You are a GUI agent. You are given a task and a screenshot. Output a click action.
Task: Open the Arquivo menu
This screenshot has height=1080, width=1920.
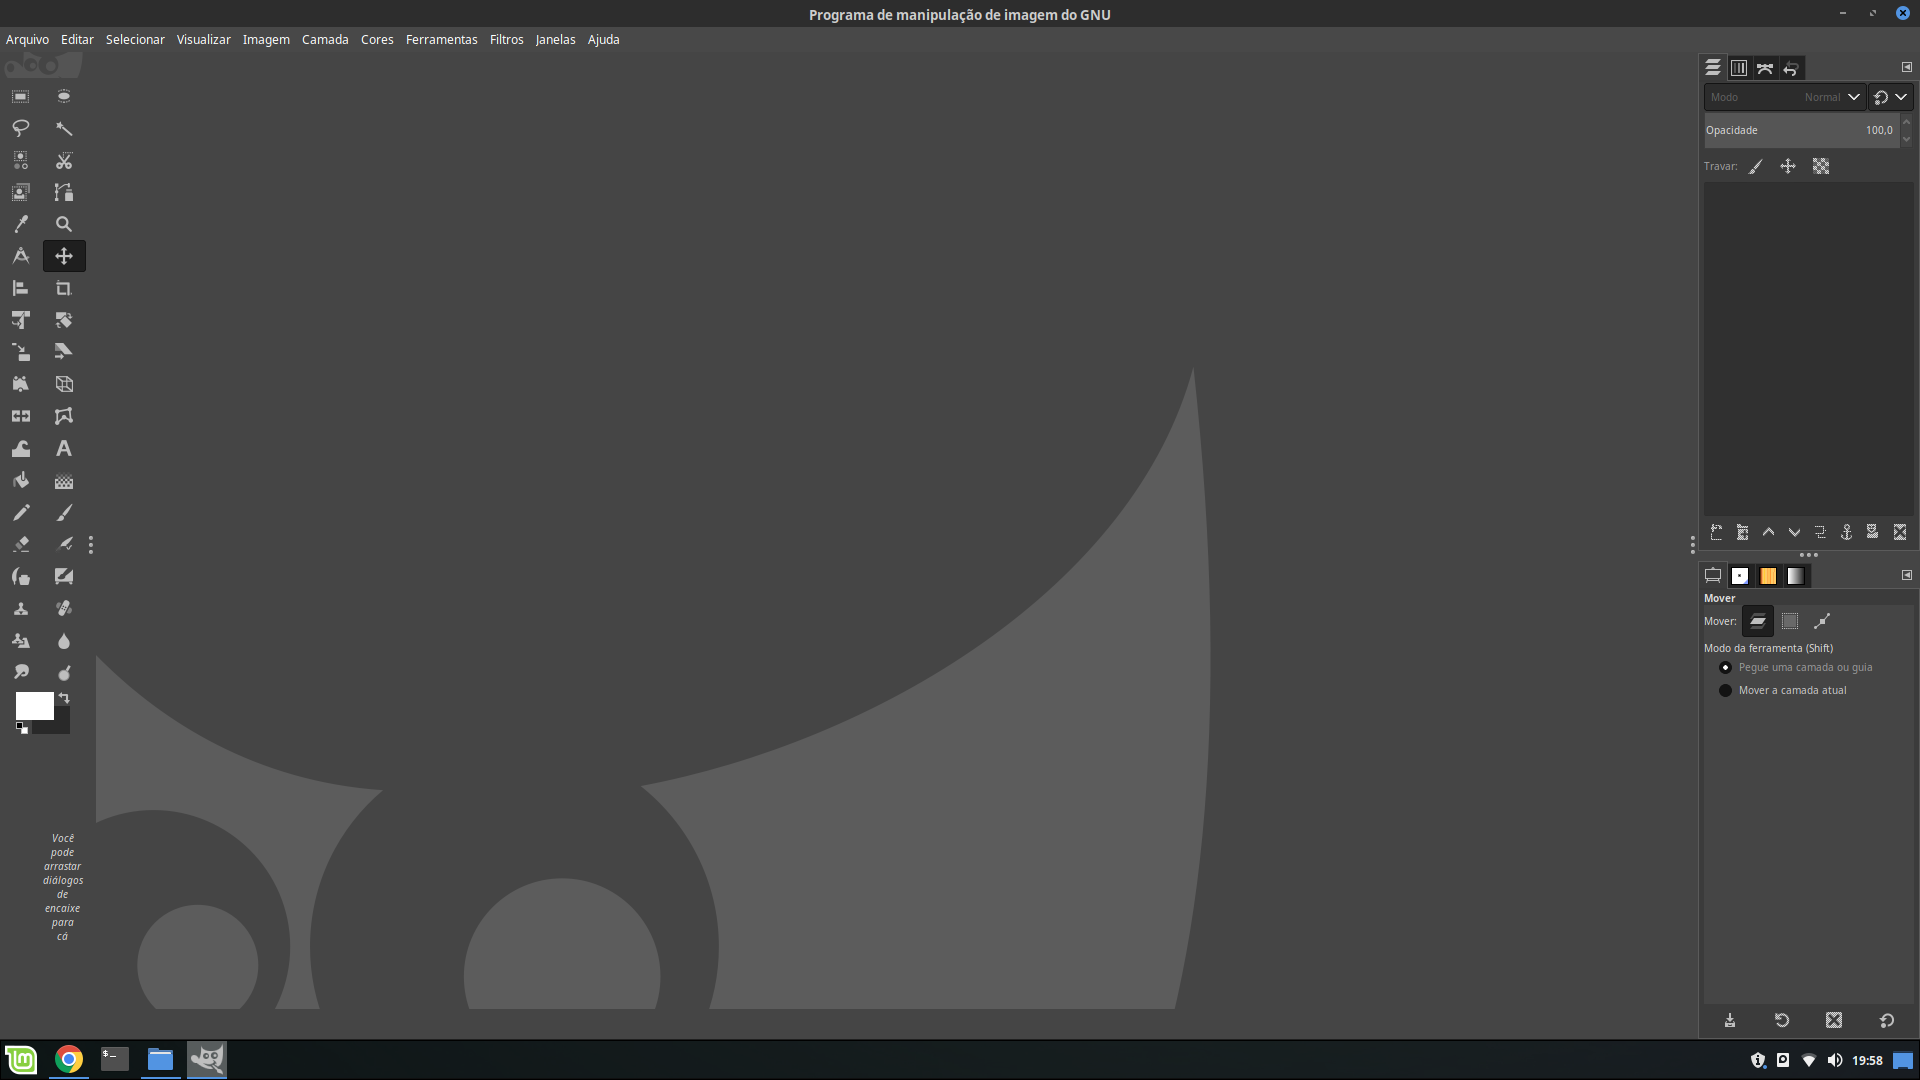click(x=27, y=39)
